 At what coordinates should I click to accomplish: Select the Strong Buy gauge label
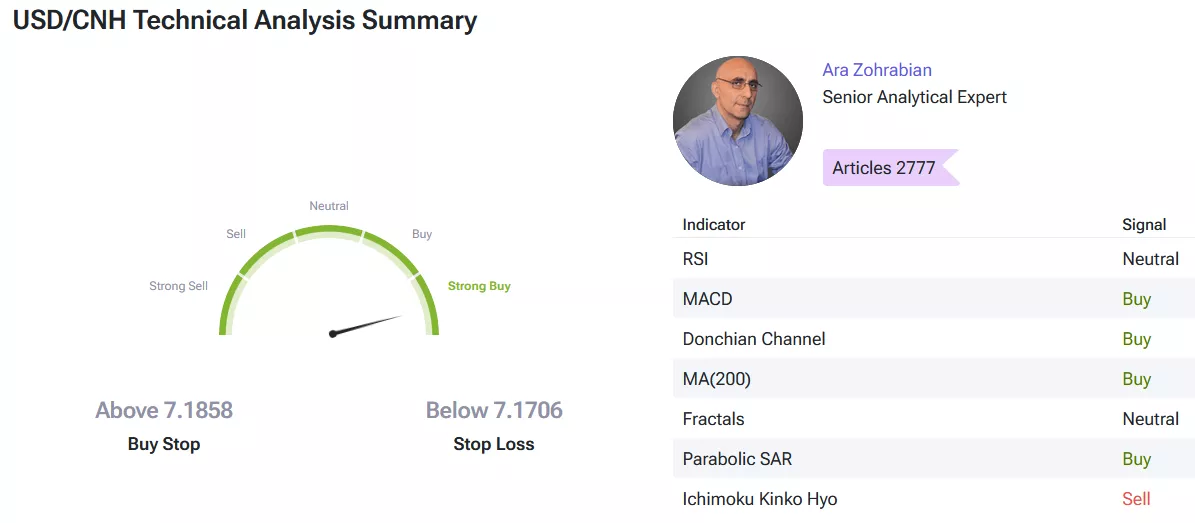[x=479, y=286]
